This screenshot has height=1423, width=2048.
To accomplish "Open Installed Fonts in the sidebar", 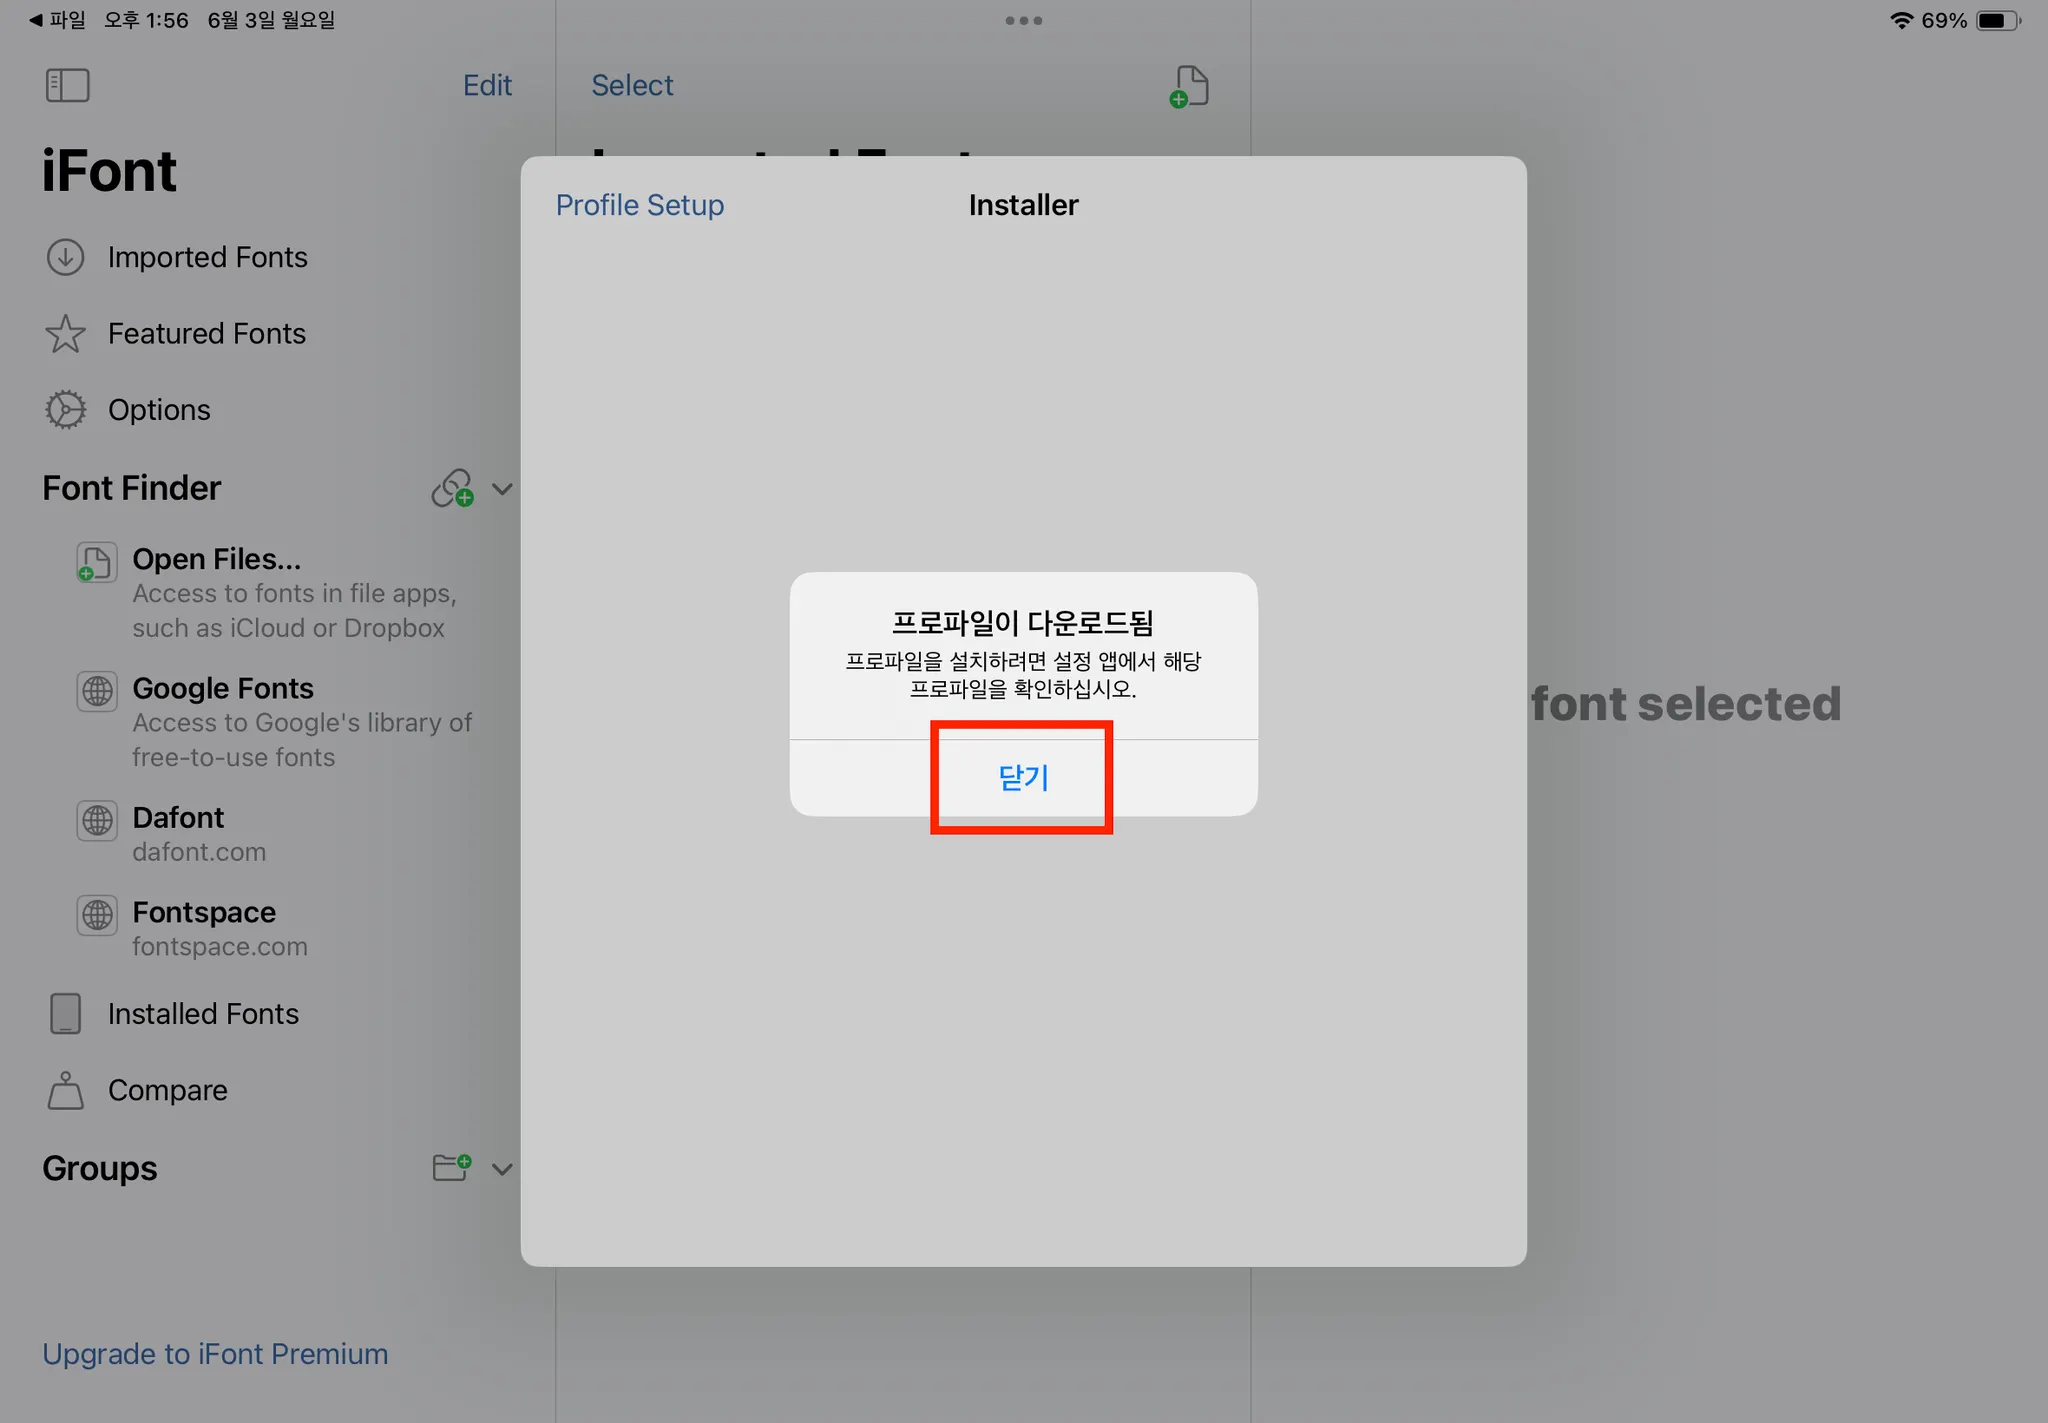I will click(x=203, y=1014).
